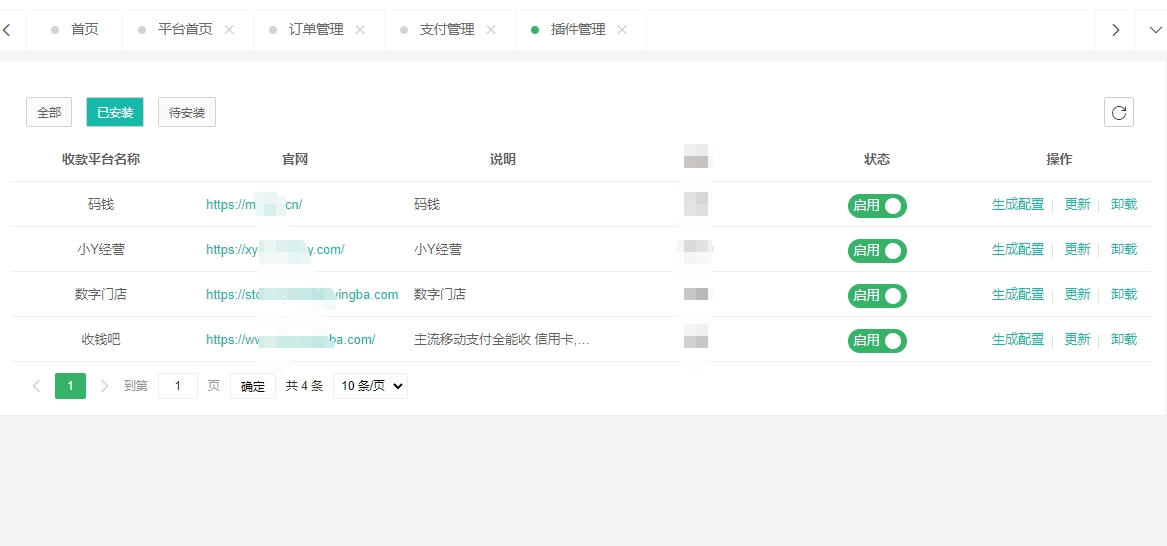
Task: Show 待安装 plugins filter
Action: (187, 113)
